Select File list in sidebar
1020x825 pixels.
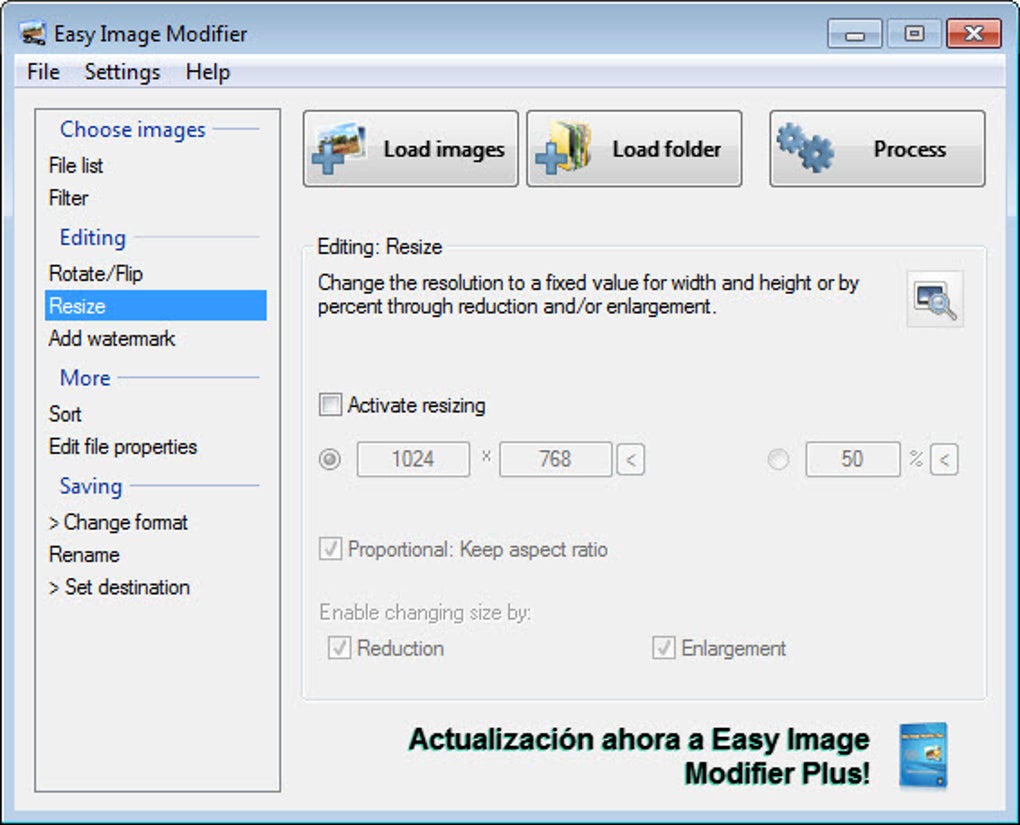155,165
